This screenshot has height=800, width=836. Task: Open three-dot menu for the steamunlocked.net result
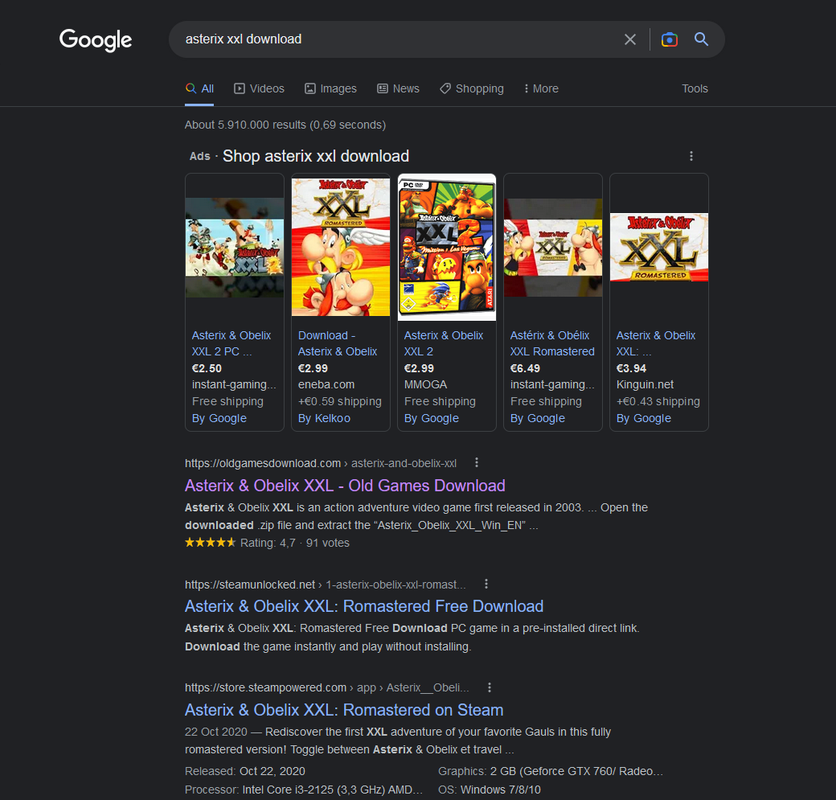(486, 584)
